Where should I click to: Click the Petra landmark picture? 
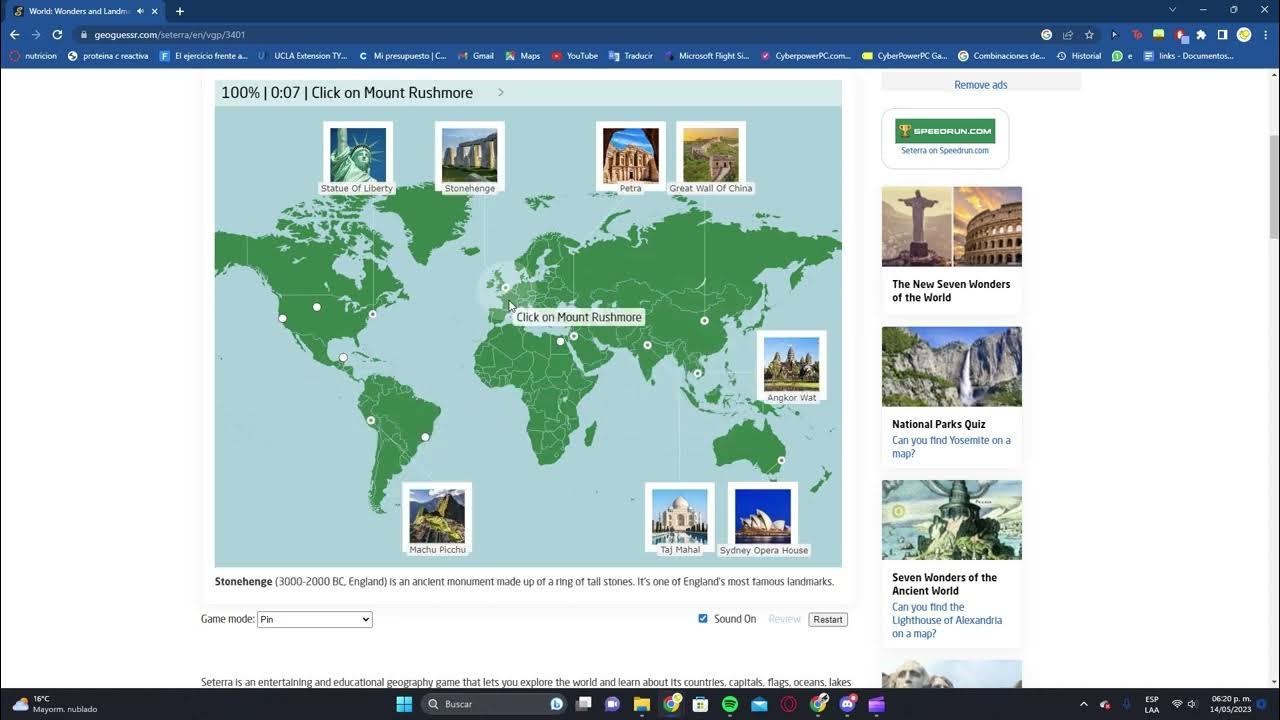(630, 155)
